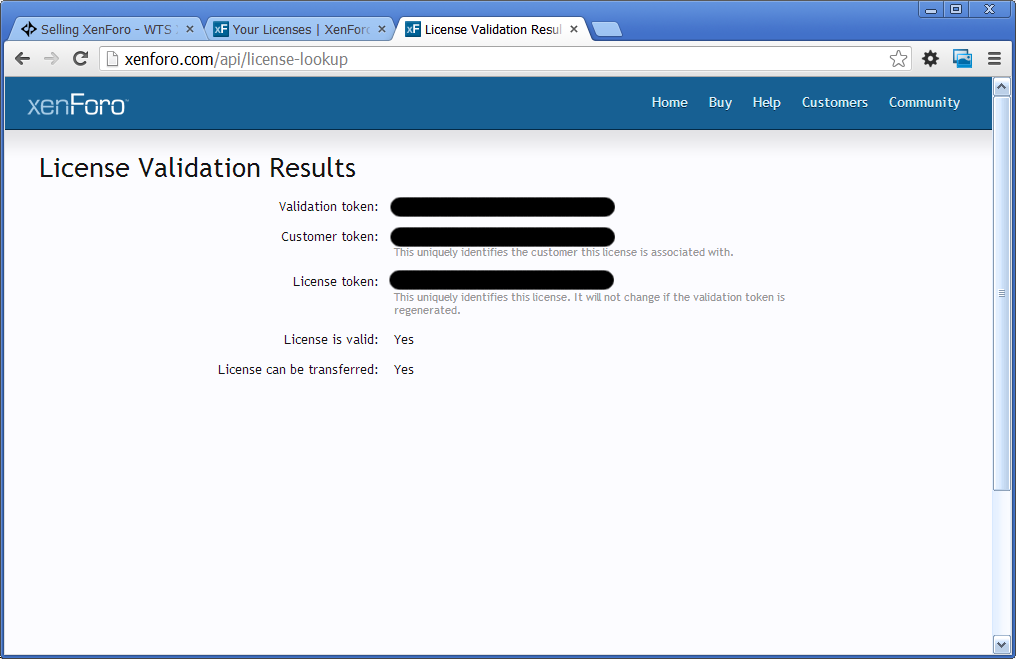The height and width of the screenshot is (659, 1016).
Task: Switch to the Your Licenses | XenForo tab
Action: [x=300, y=29]
